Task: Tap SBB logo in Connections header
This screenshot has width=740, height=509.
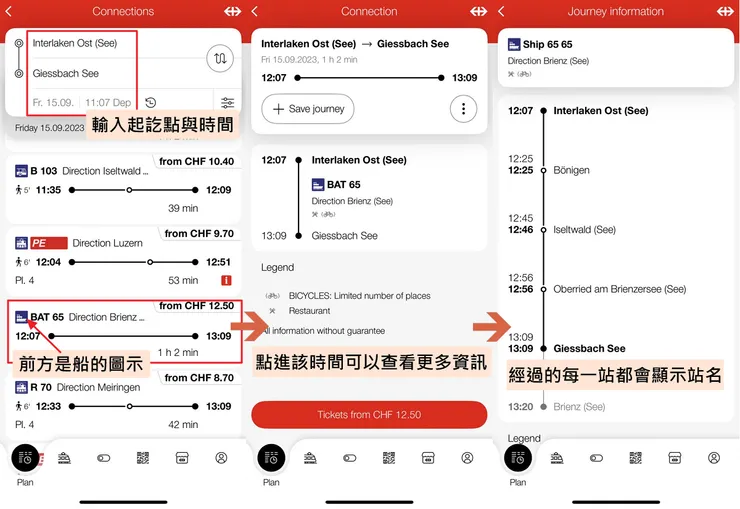Action: (233, 11)
